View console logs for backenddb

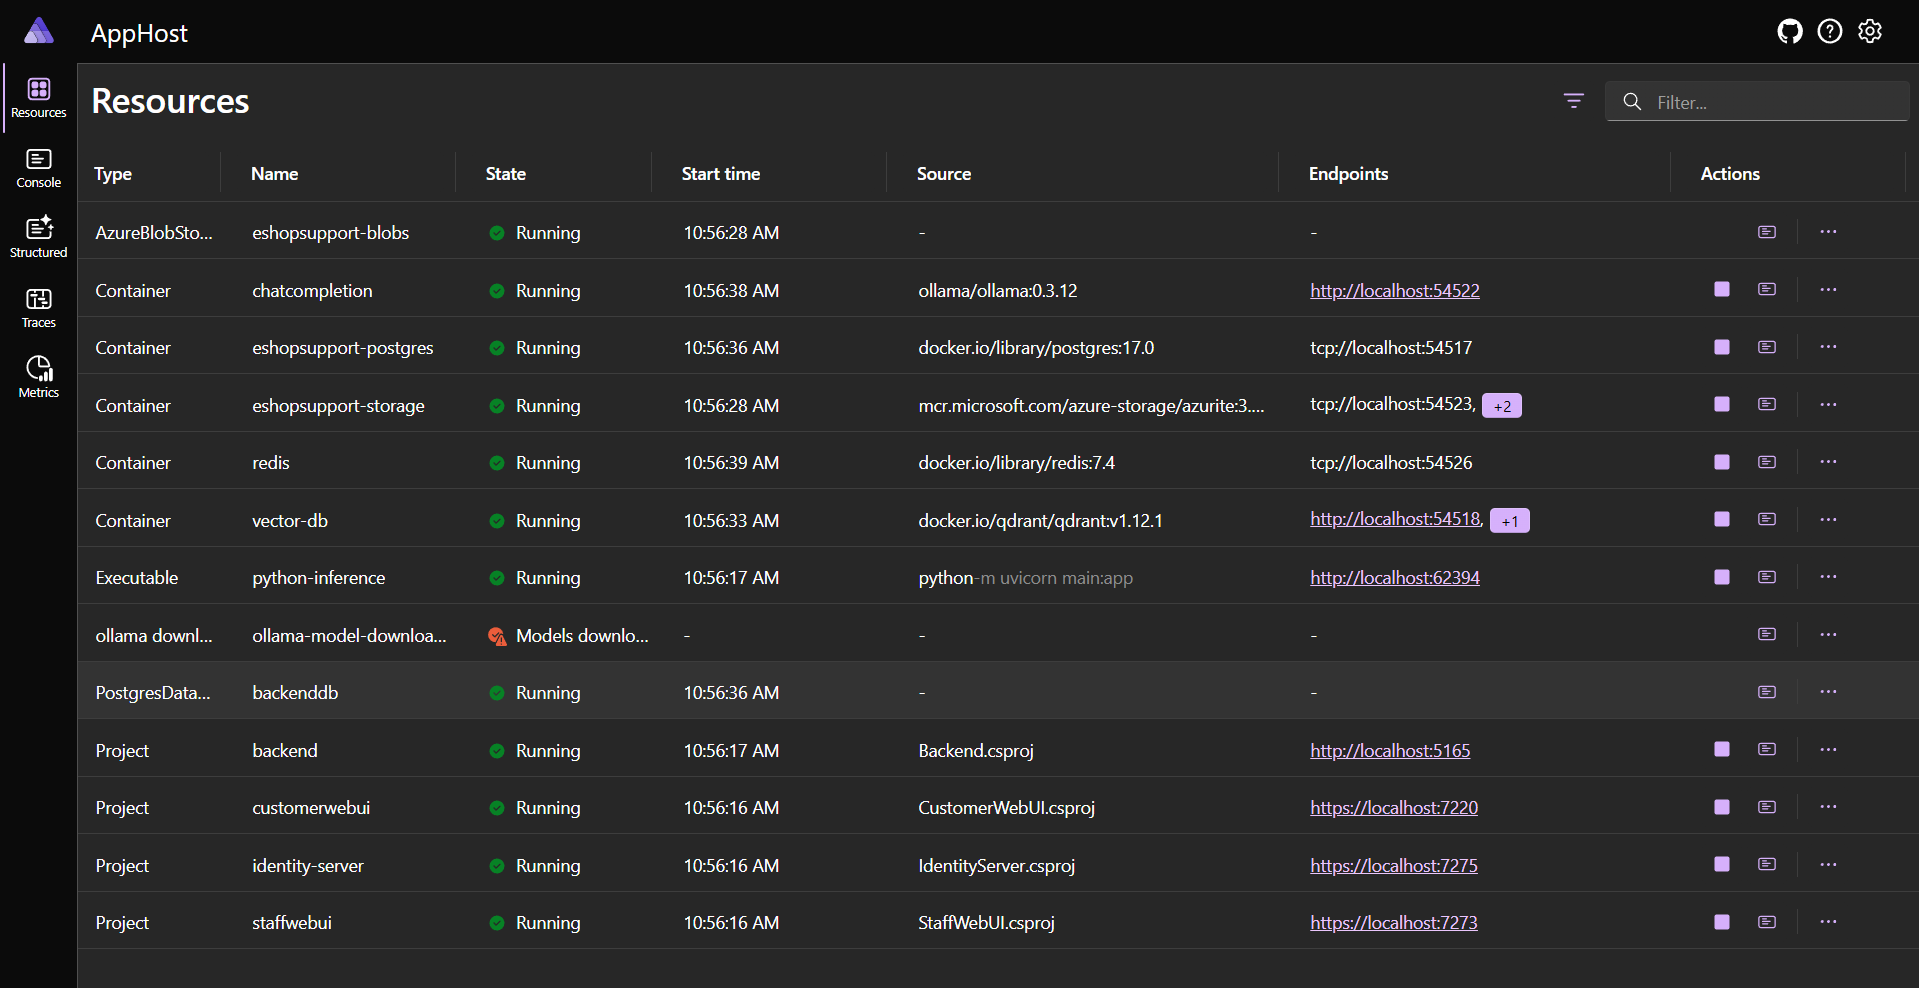1767,692
